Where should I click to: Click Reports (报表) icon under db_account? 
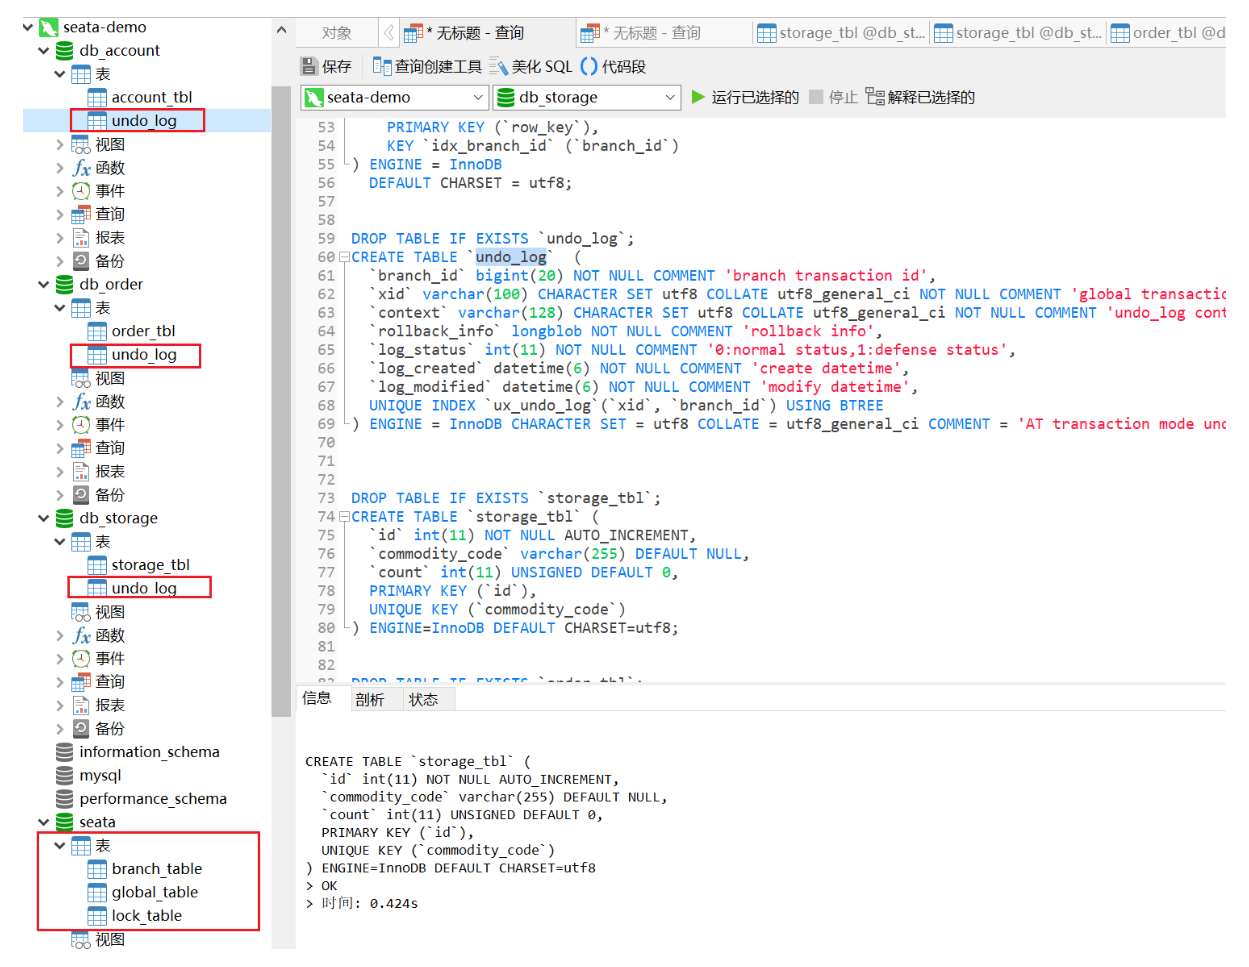[x=81, y=238]
